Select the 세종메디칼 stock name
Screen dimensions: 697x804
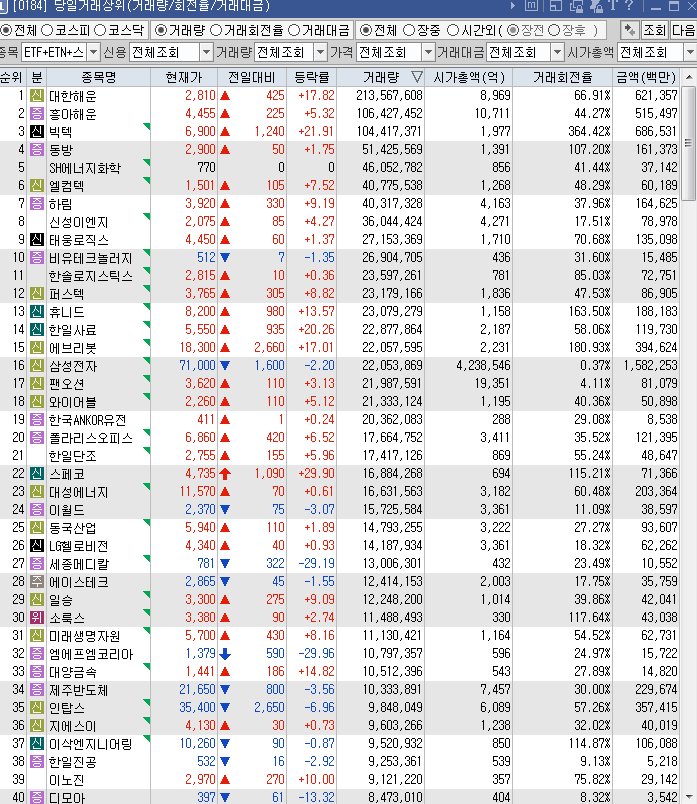point(78,564)
